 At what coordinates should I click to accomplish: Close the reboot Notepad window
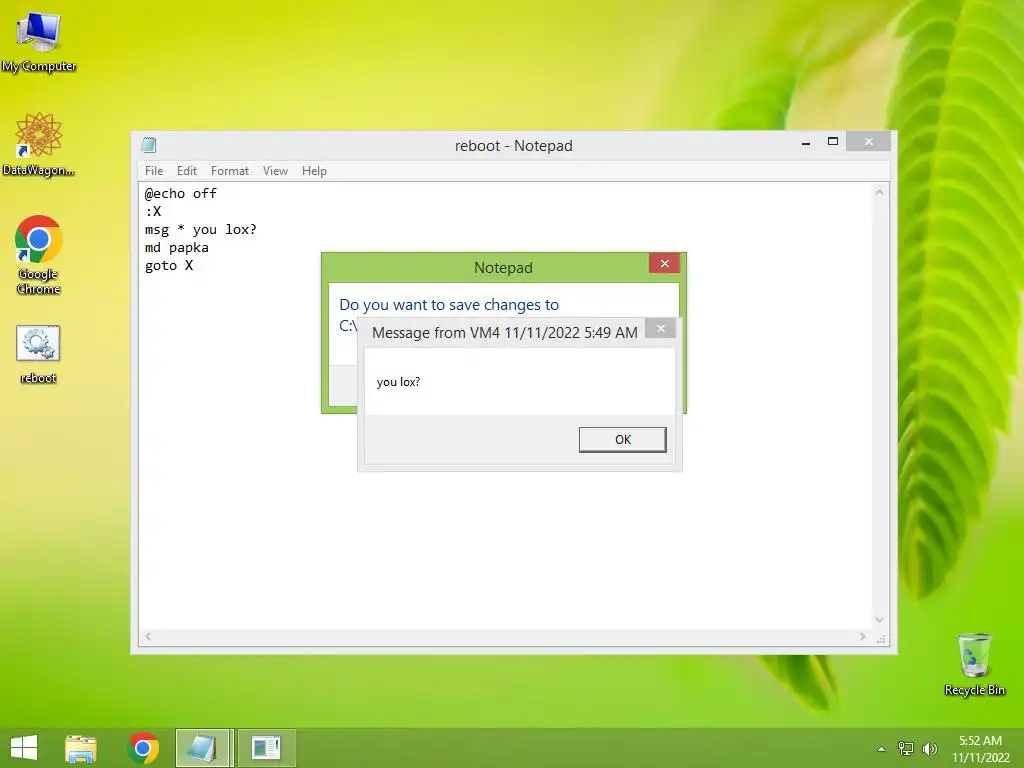point(869,141)
